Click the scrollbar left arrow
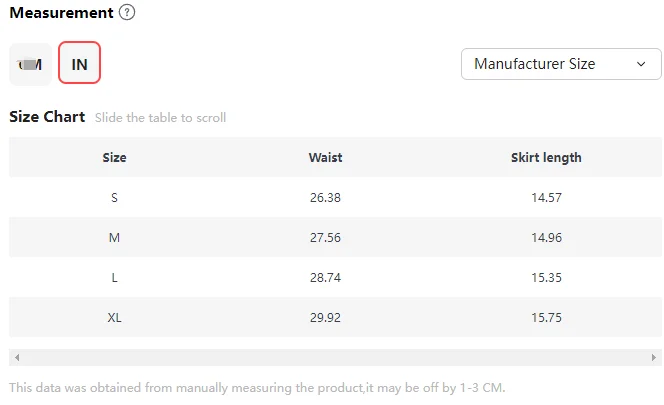Screen dimensions: 664x405 pyautogui.click(x=16, y=357)
